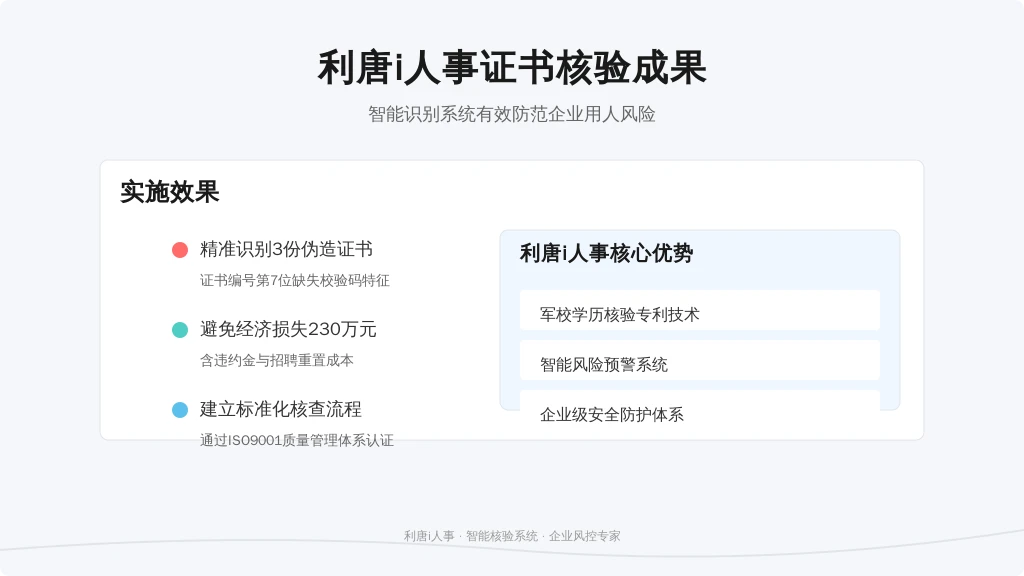Viewport: 1024px width, 576px height.
Task: Click the subtitle 智能识别系统有效防范企业用人风险
Action: (512, 114)
